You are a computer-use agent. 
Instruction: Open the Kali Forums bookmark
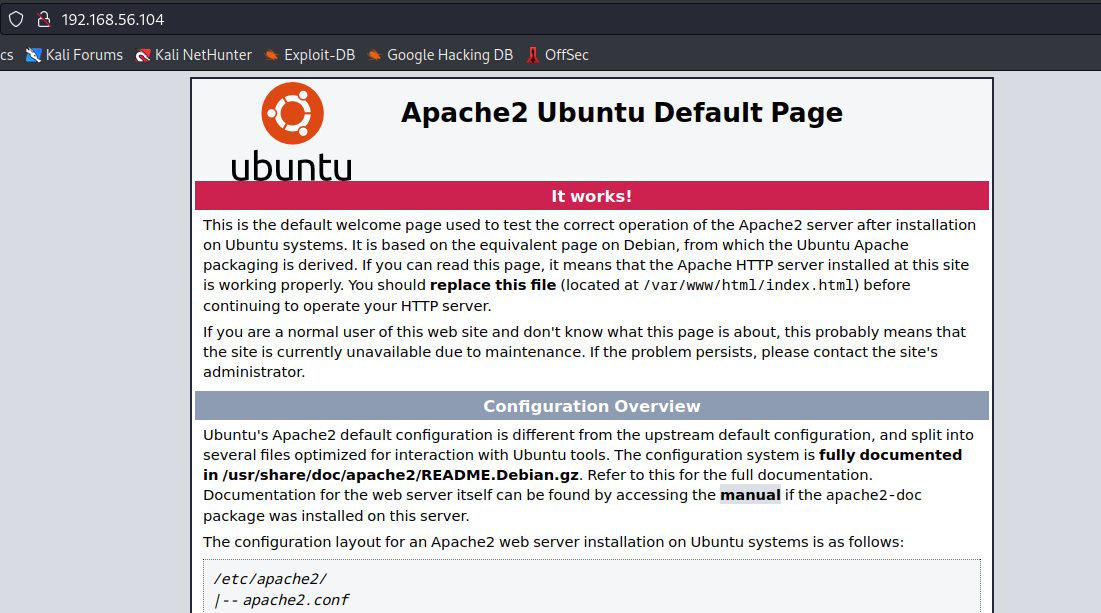tap(74, 55)
